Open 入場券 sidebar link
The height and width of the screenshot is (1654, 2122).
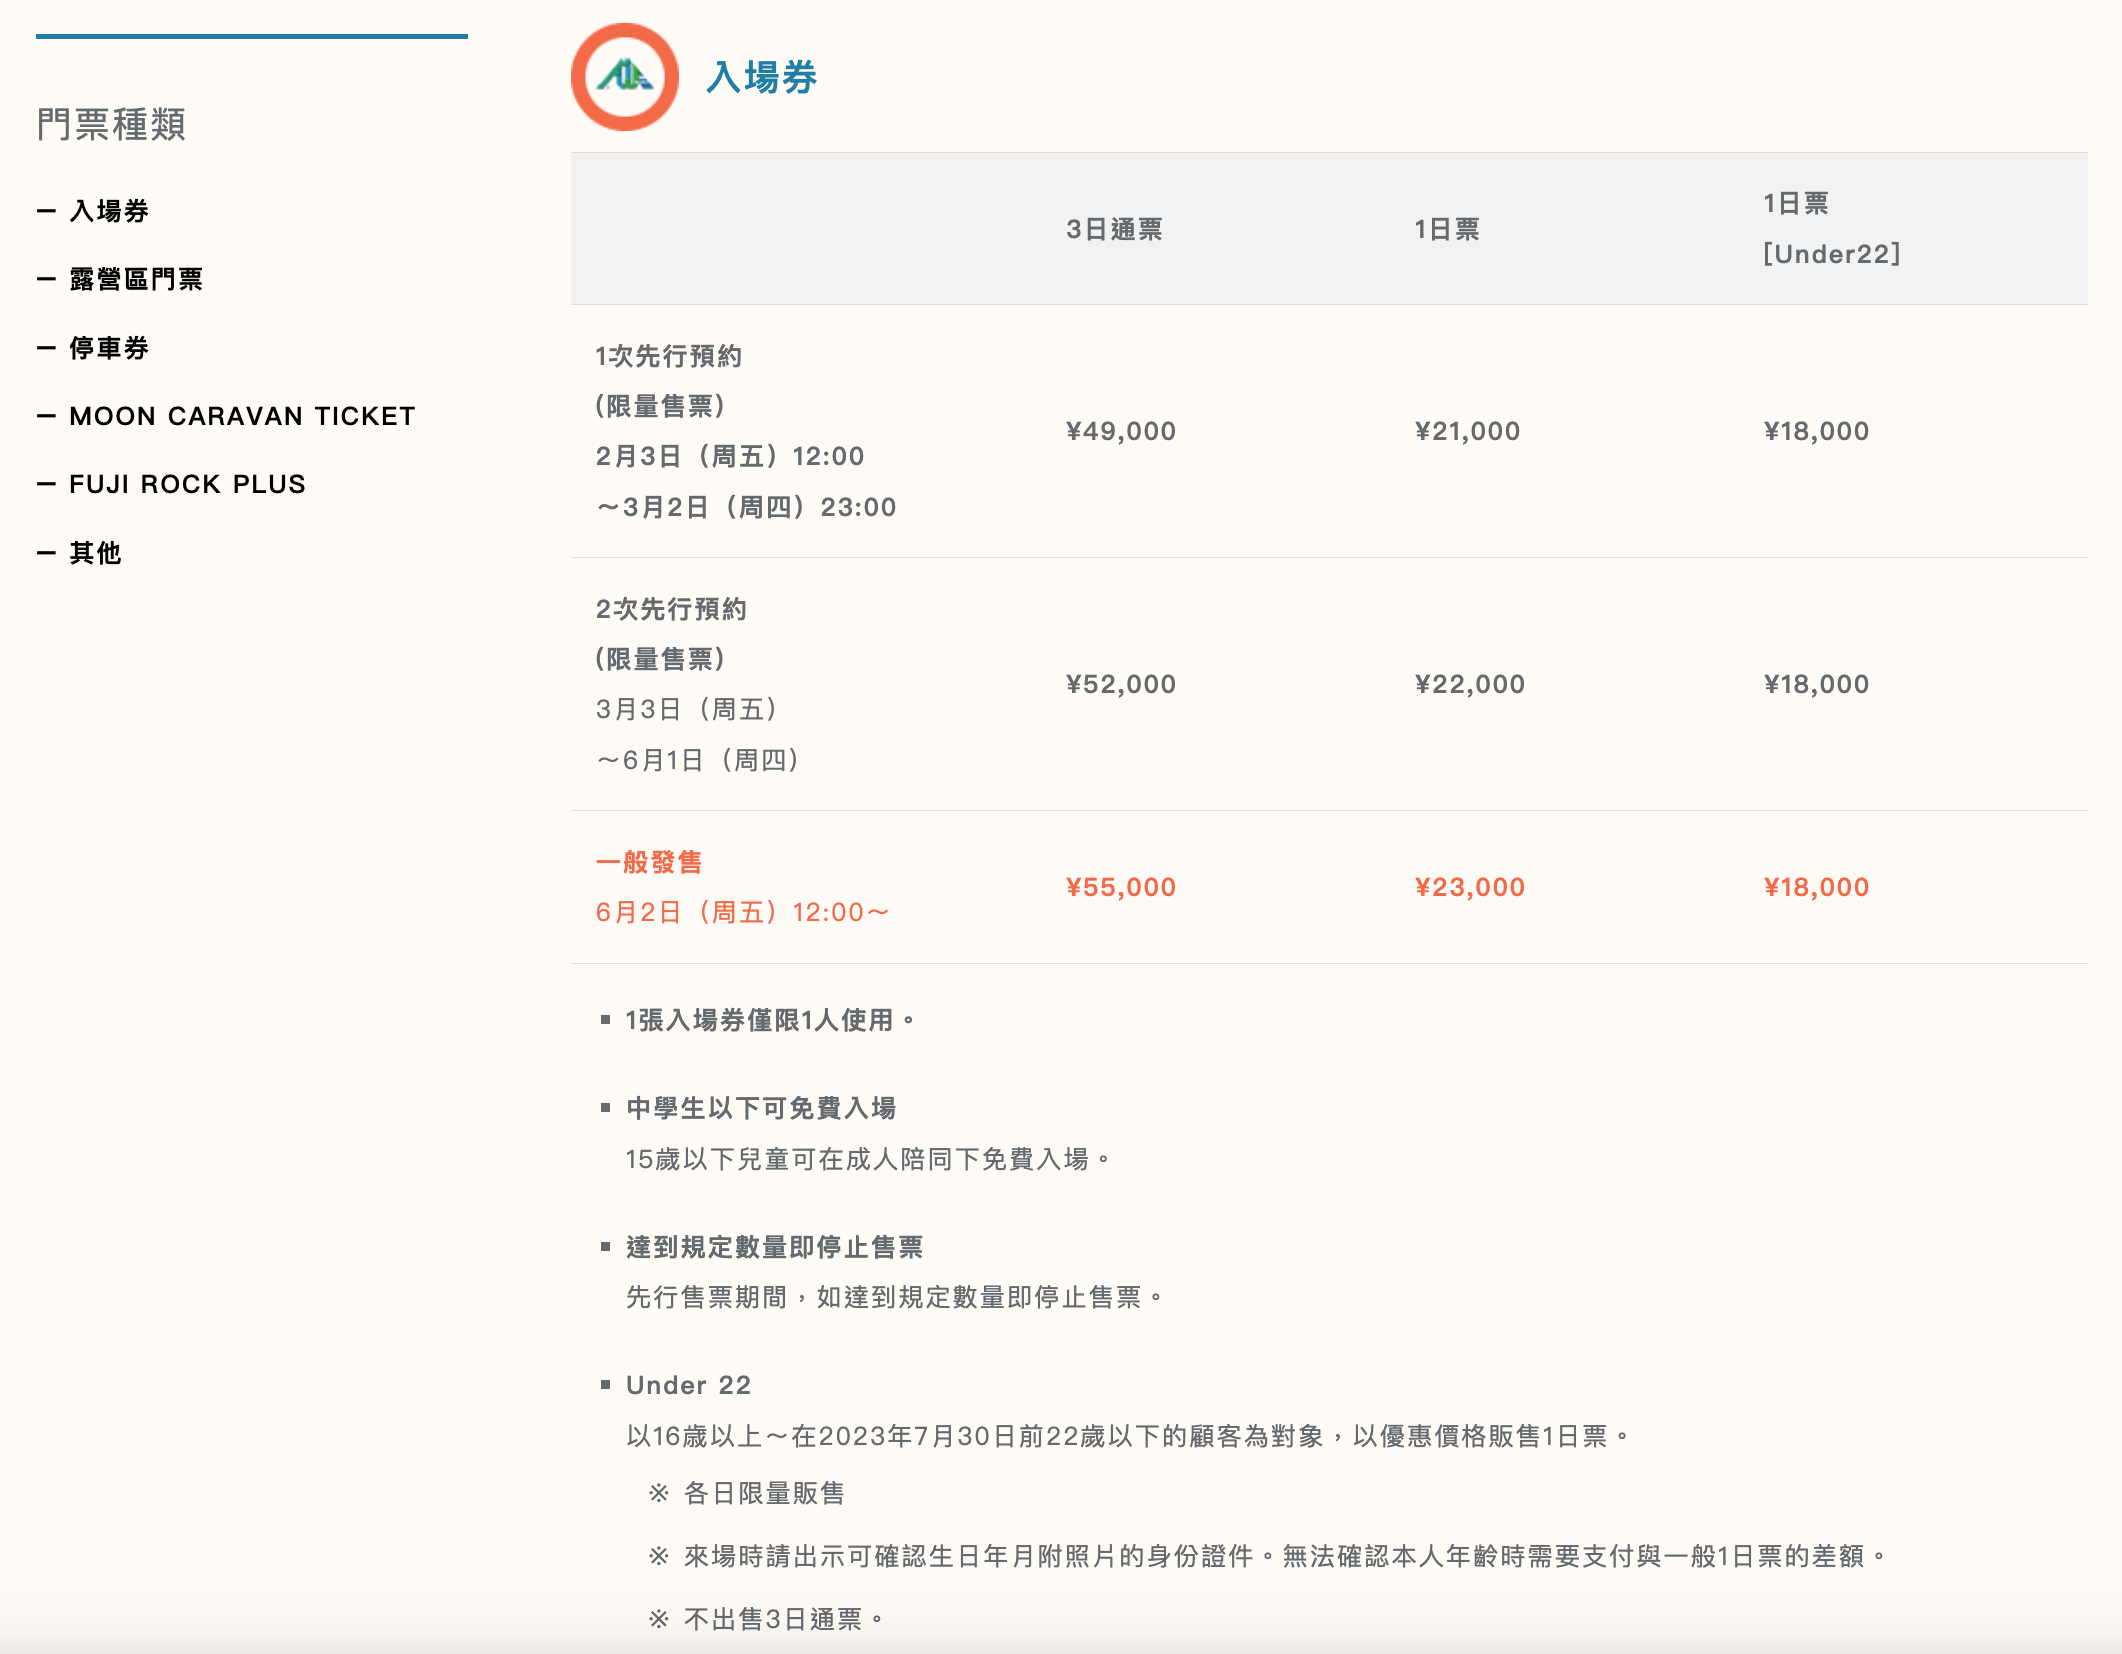pyautogui.click(x=108, y=211)
